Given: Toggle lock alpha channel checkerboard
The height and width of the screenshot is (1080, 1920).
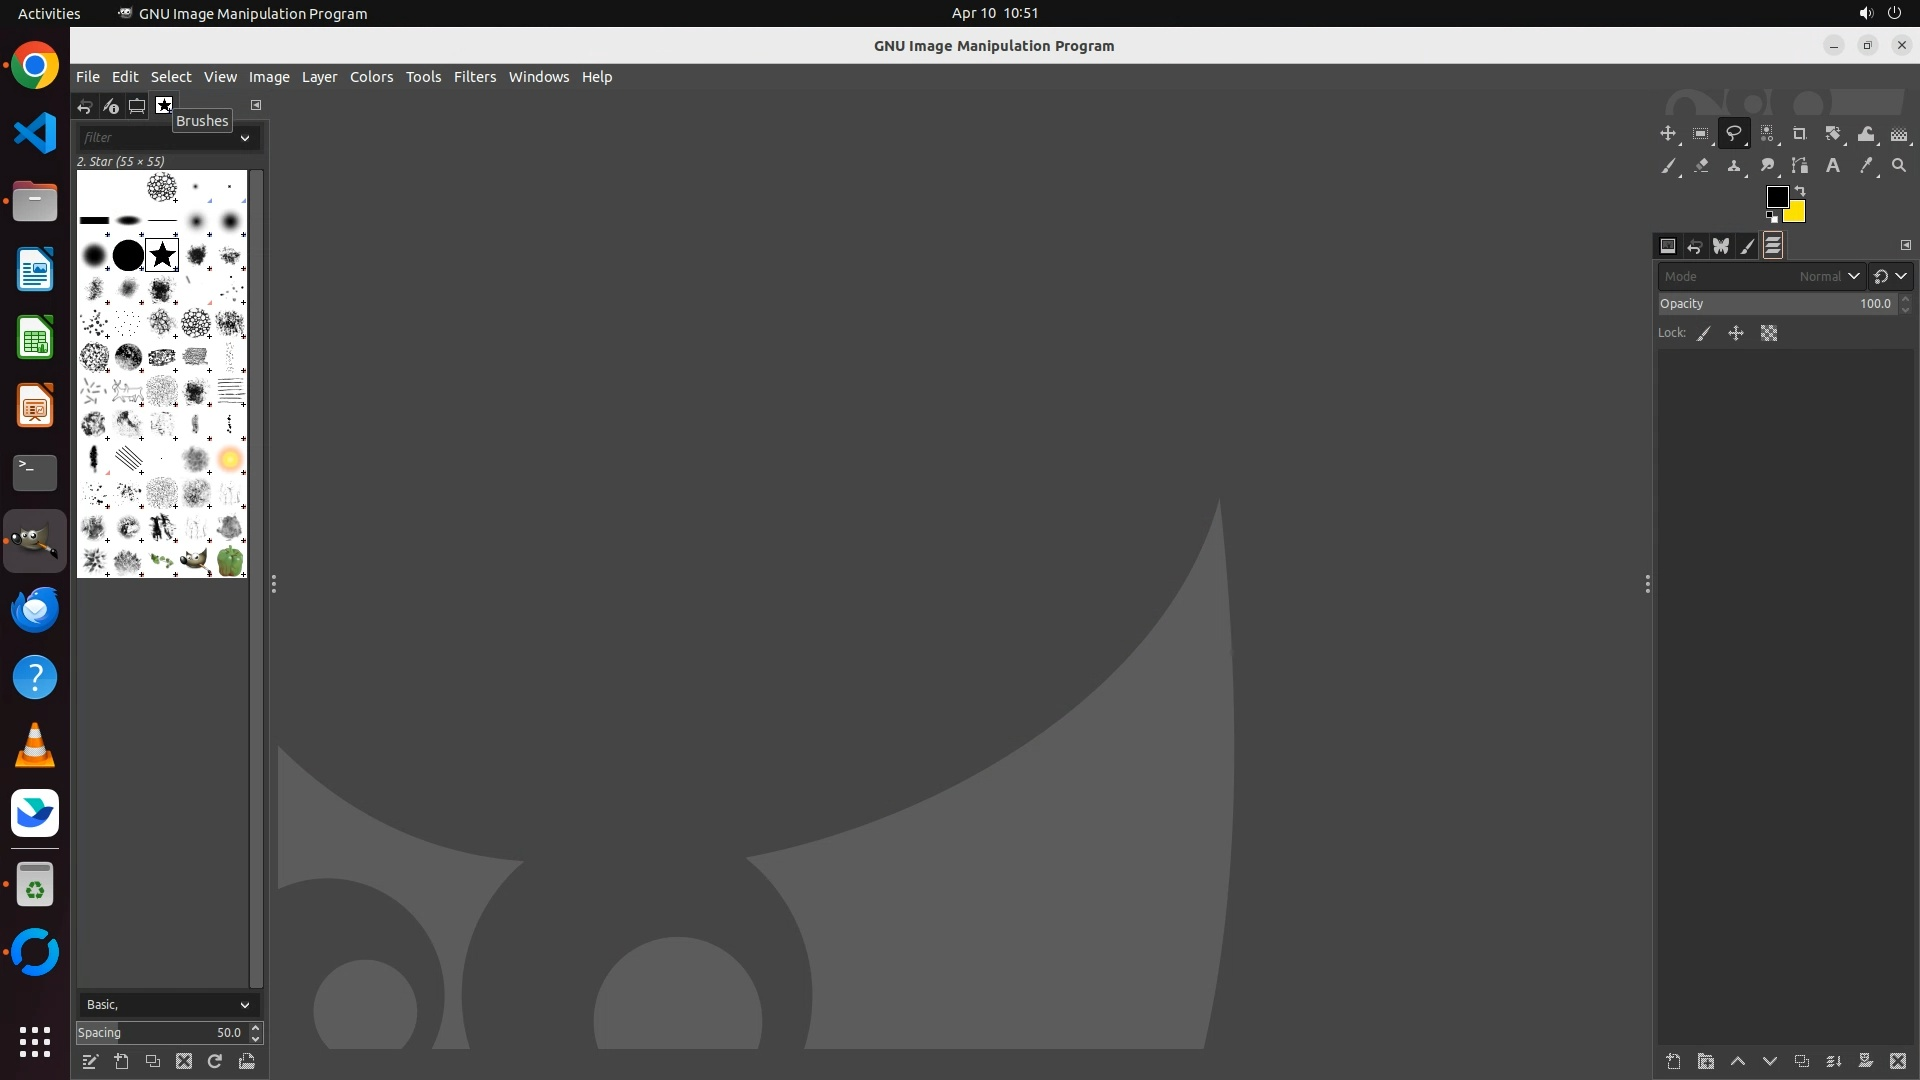Looking at the screenshot, I should tap(1769, 334).
